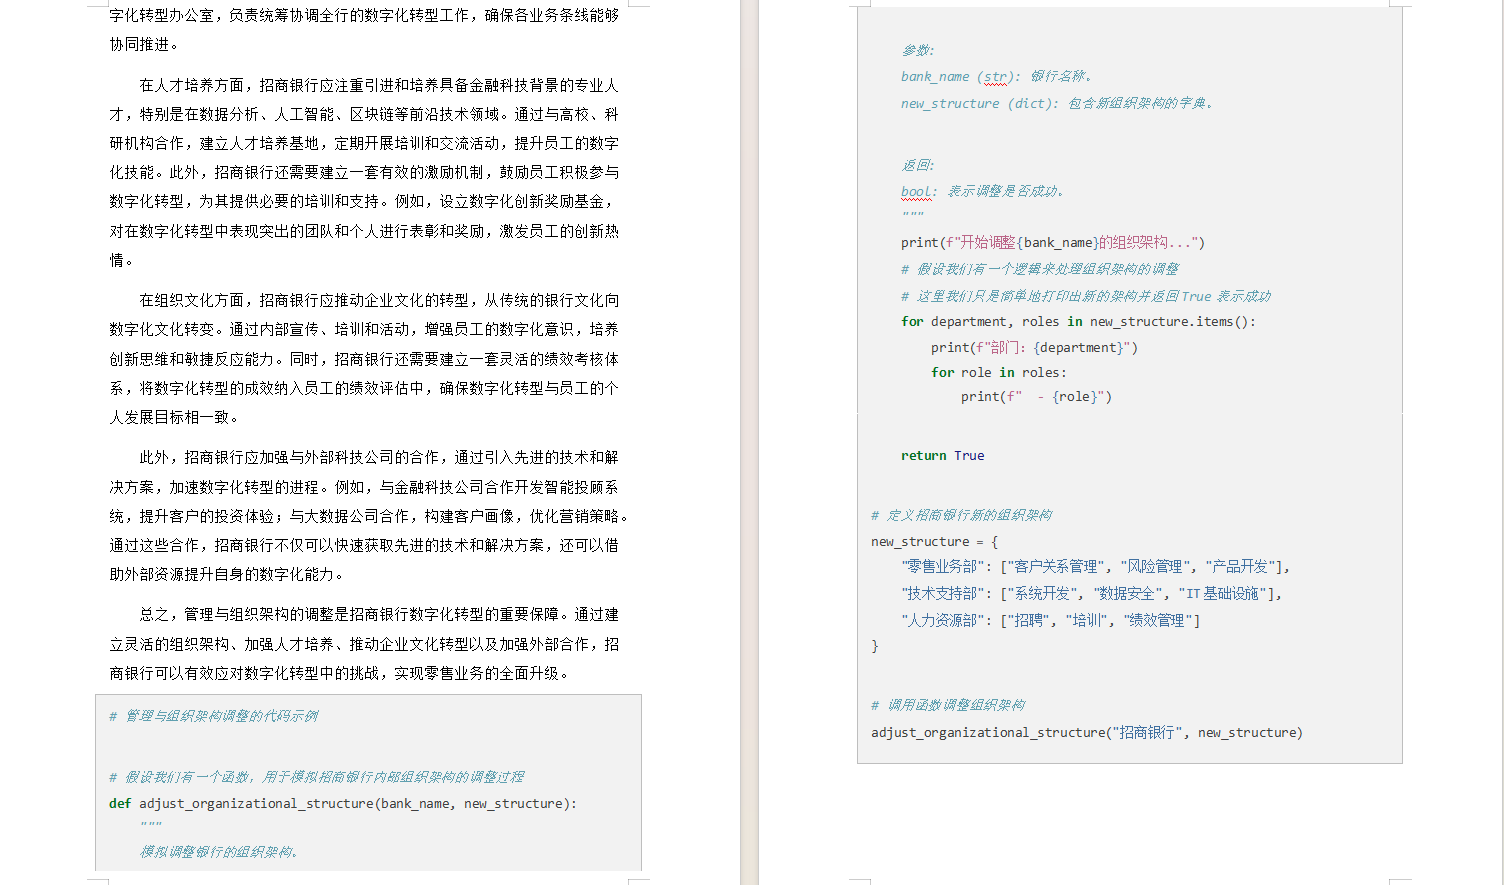Viewport: 1504px width, 885px height.
Task: Click the "for department, roles in" line
Action: click(1079, 321)
